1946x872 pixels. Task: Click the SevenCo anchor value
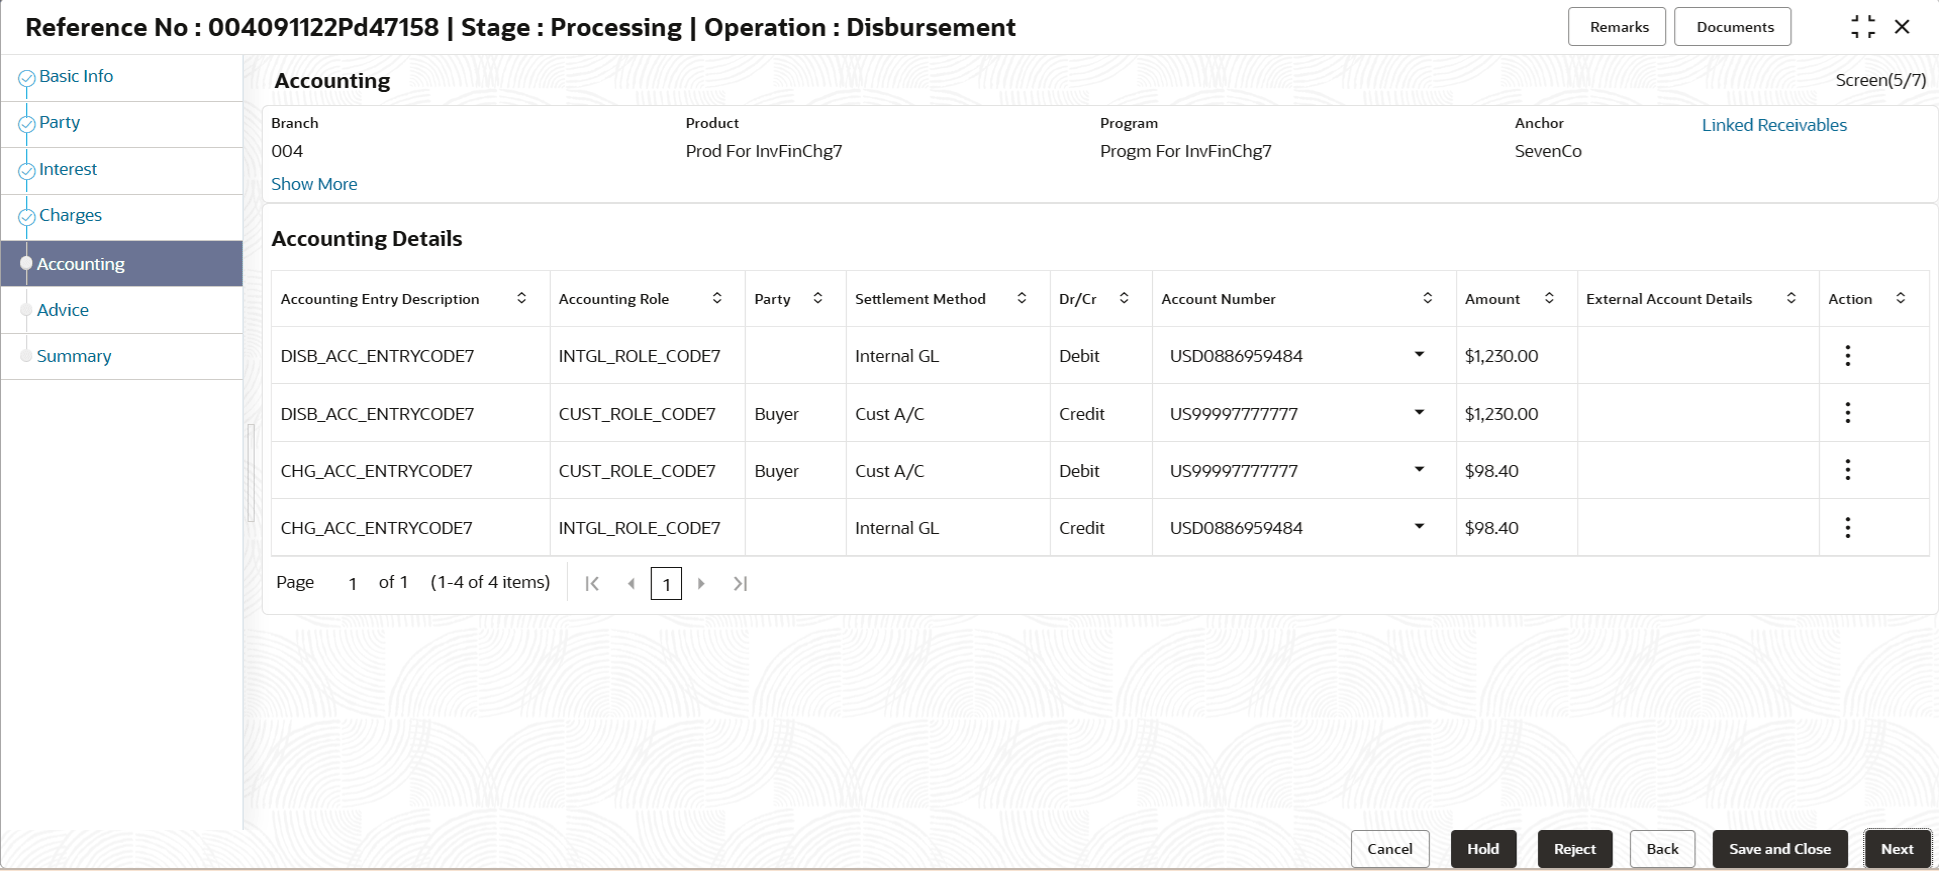click(x=1548, y=151)
